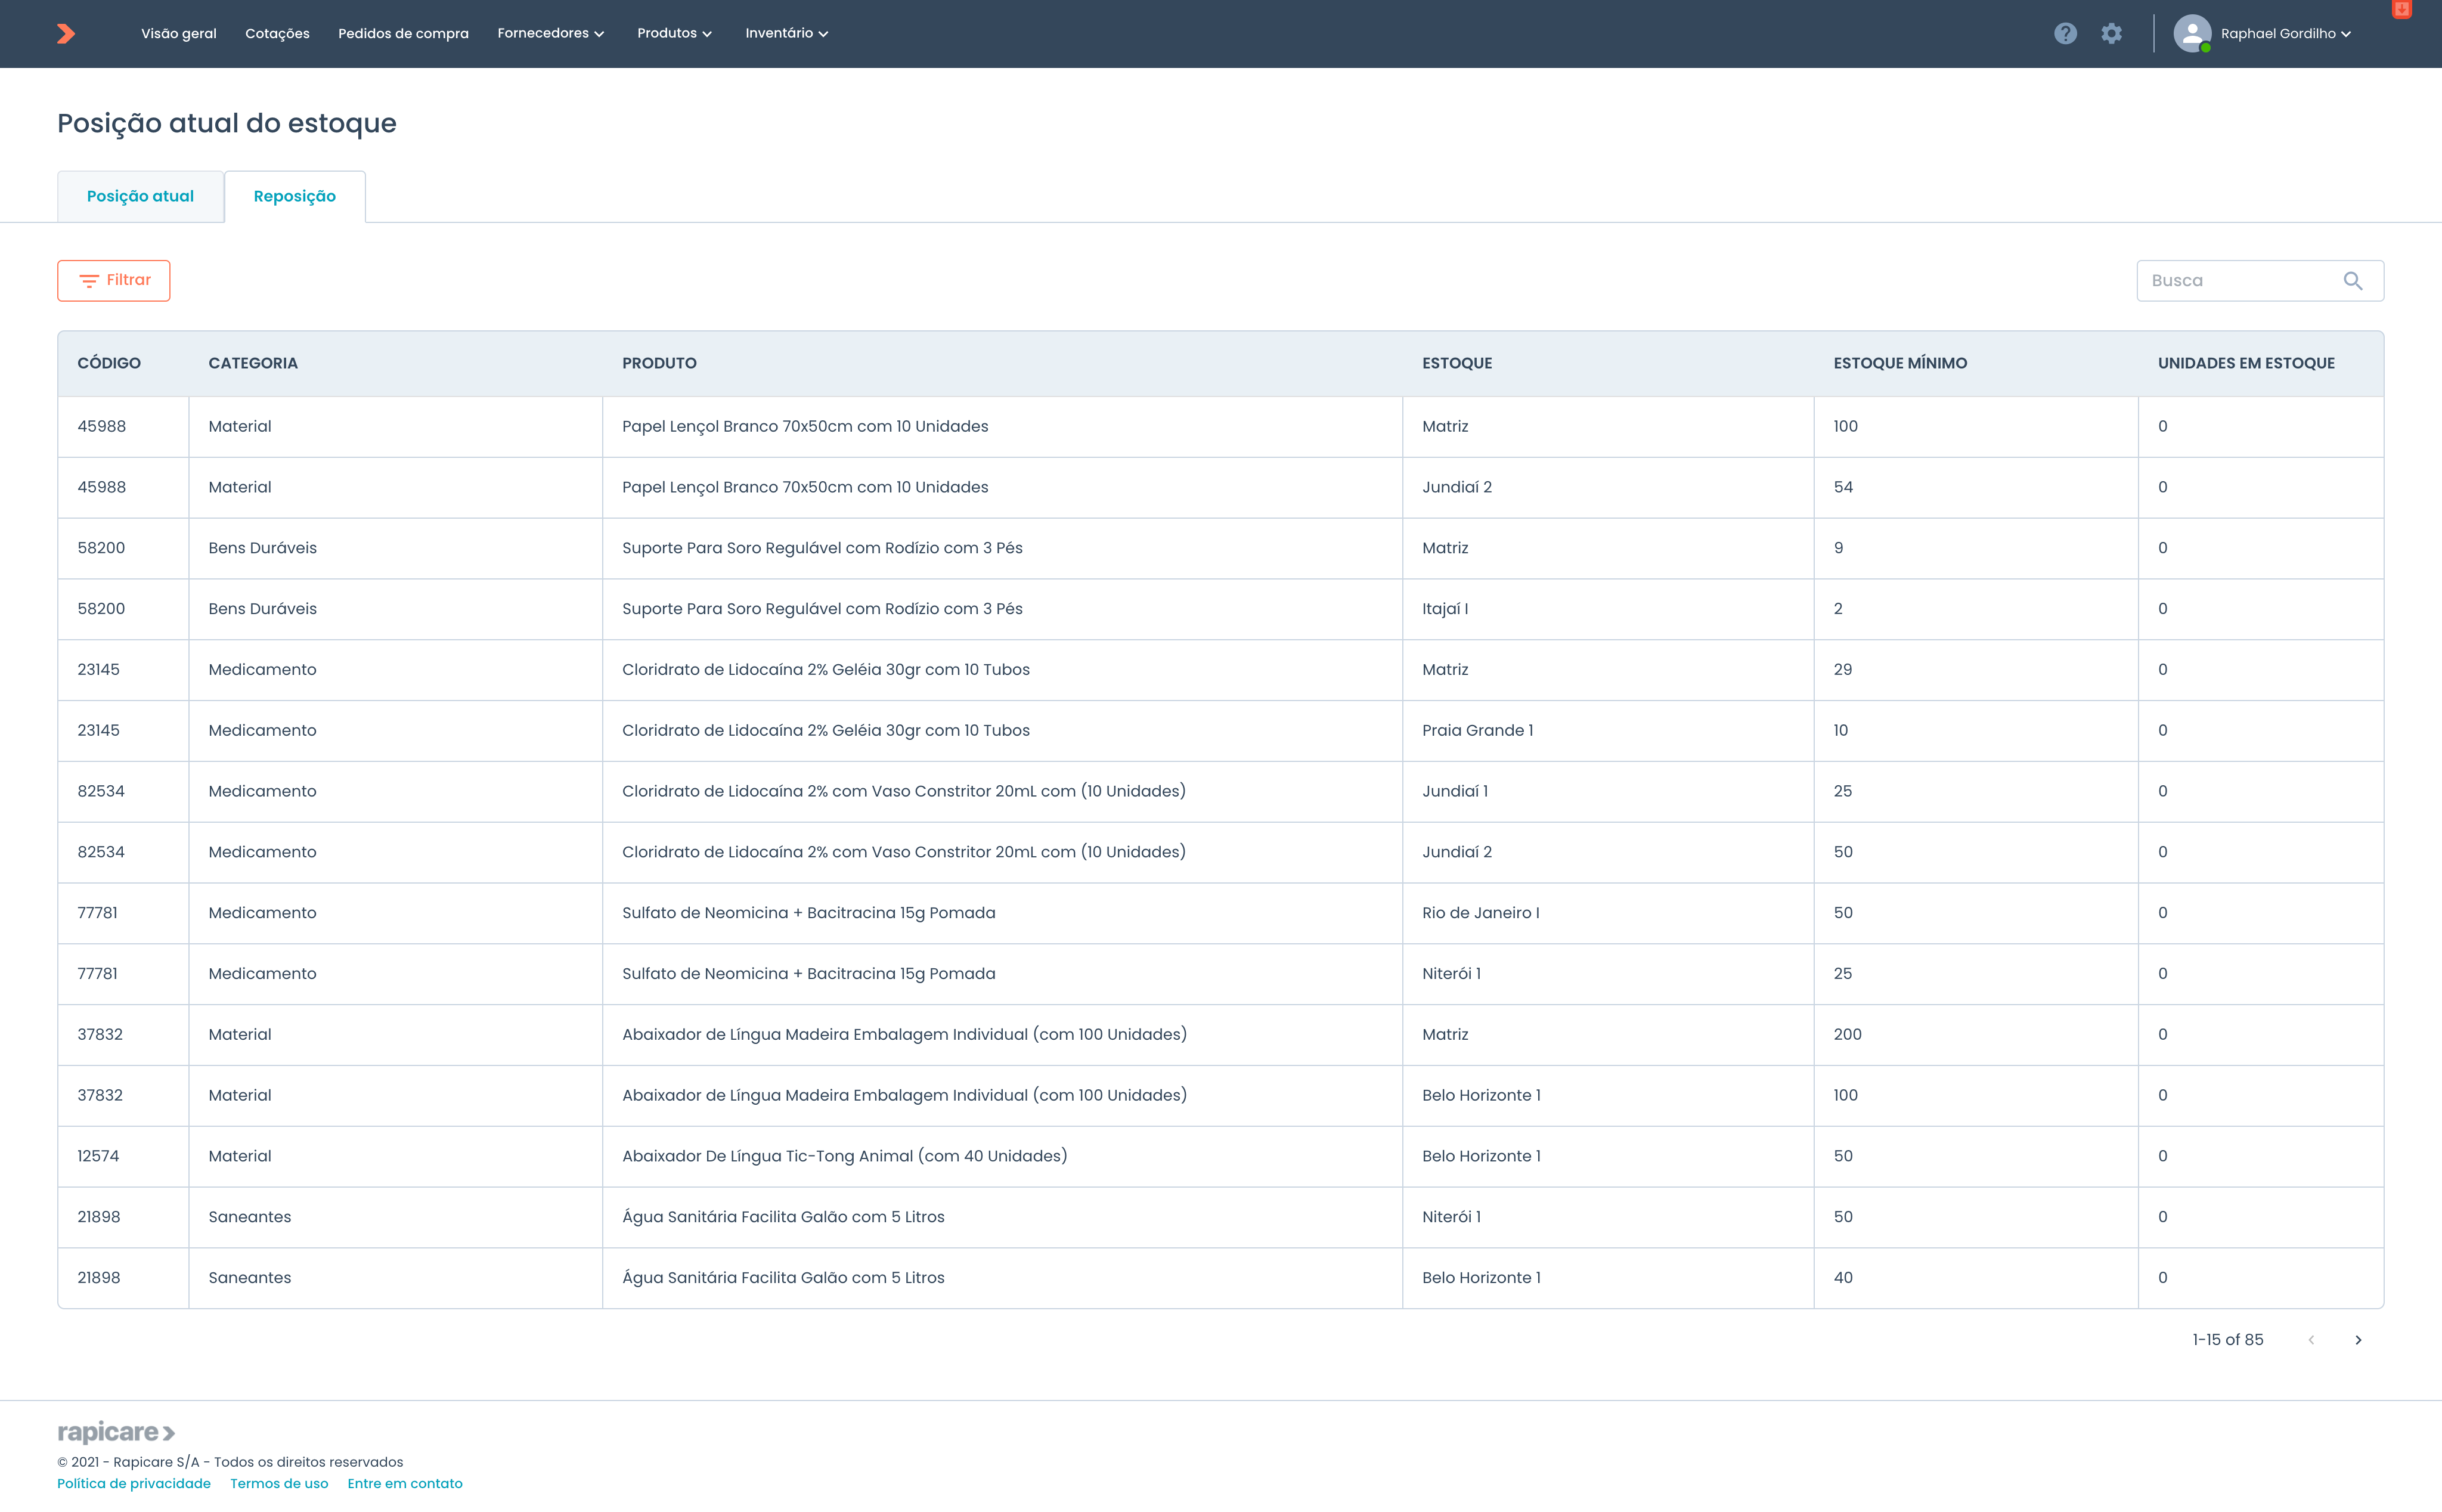Click the Rapicare arrow logo icon
This screenshot has height=1512, width=2442.
(66, 34)
